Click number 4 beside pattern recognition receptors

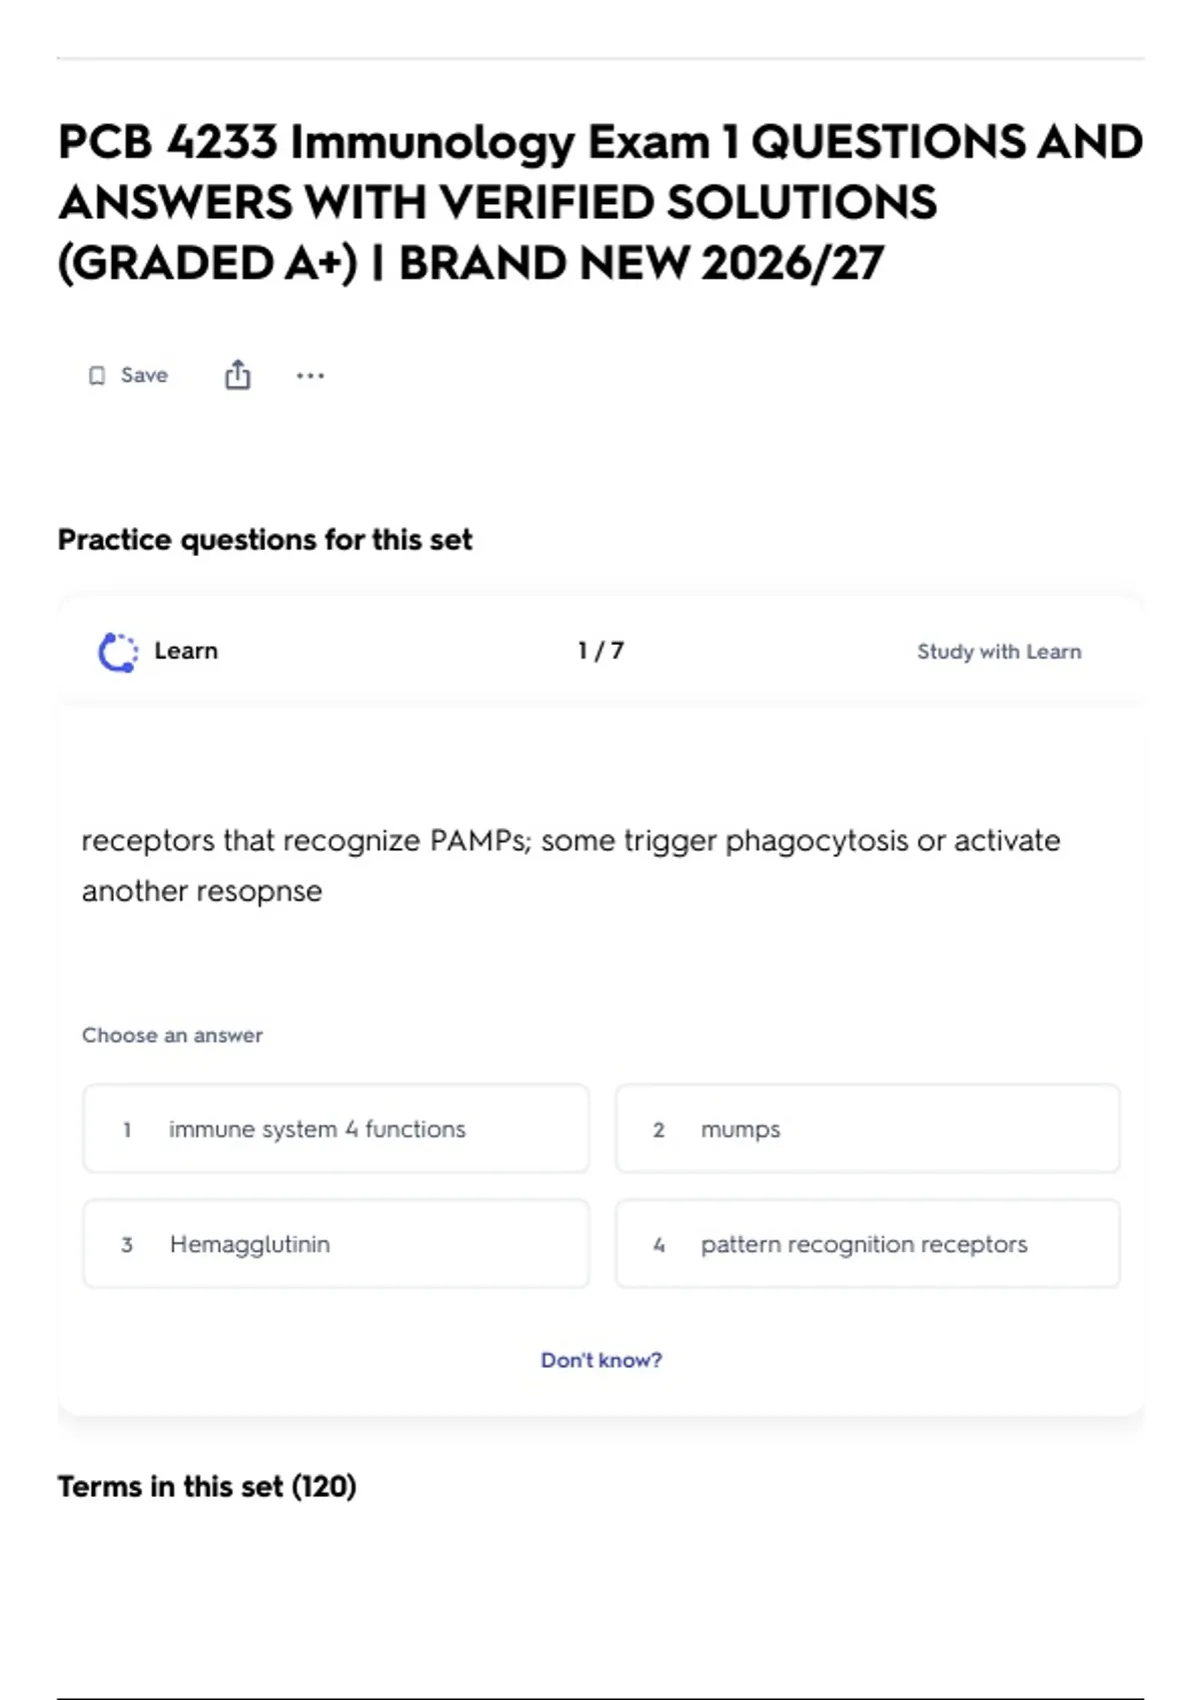pos(659,1245)
